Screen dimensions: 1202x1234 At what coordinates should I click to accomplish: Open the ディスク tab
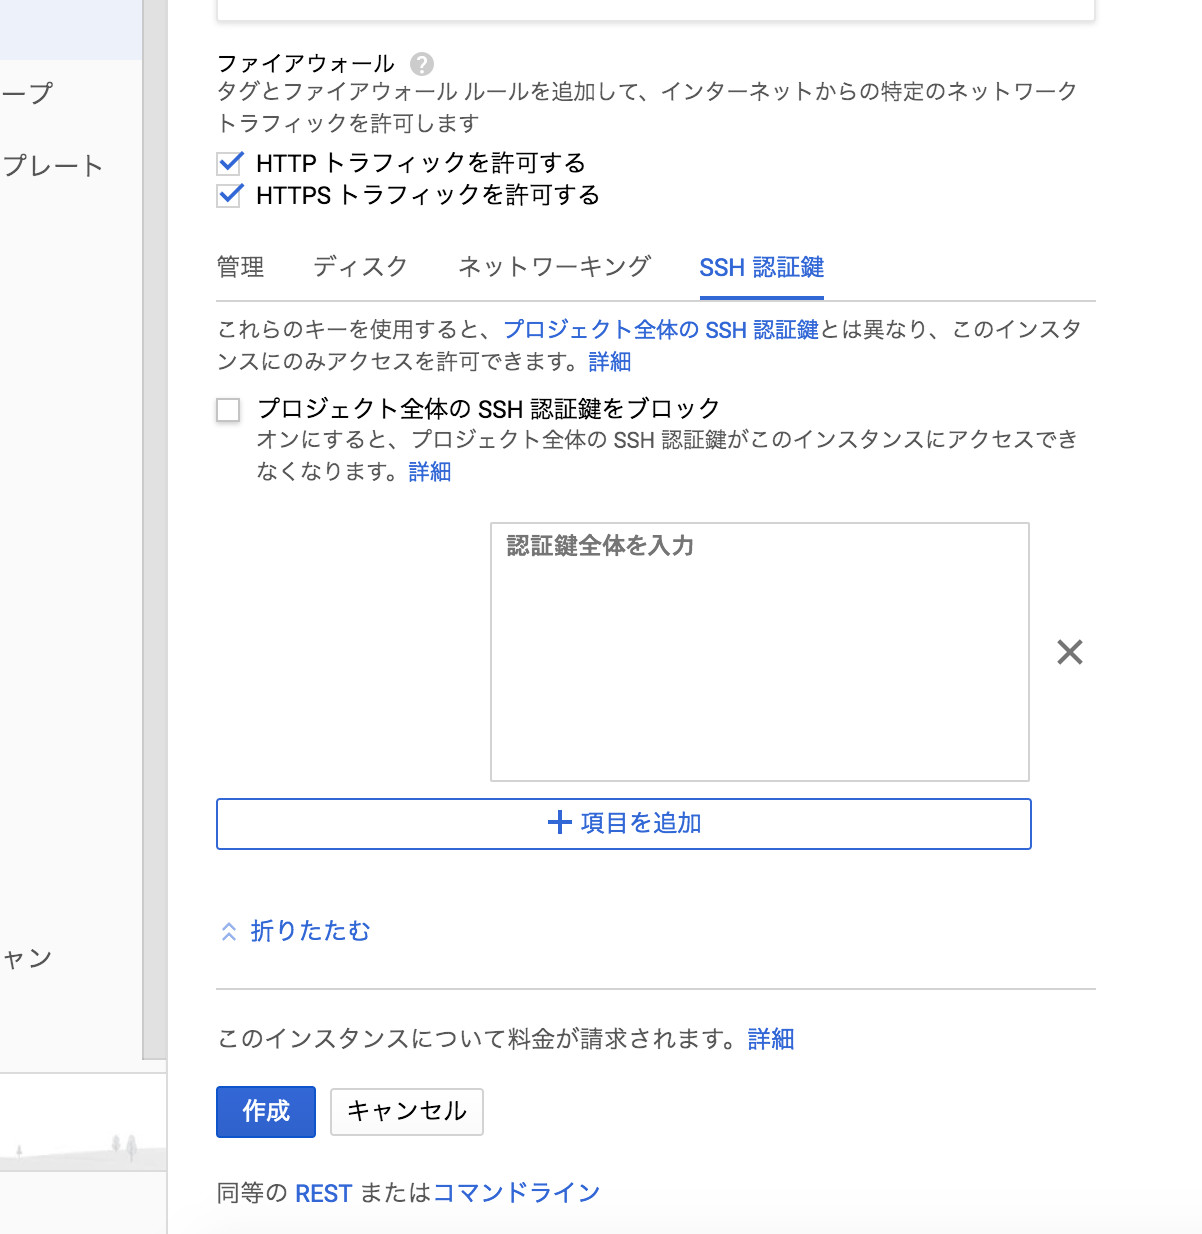(360, 267)
